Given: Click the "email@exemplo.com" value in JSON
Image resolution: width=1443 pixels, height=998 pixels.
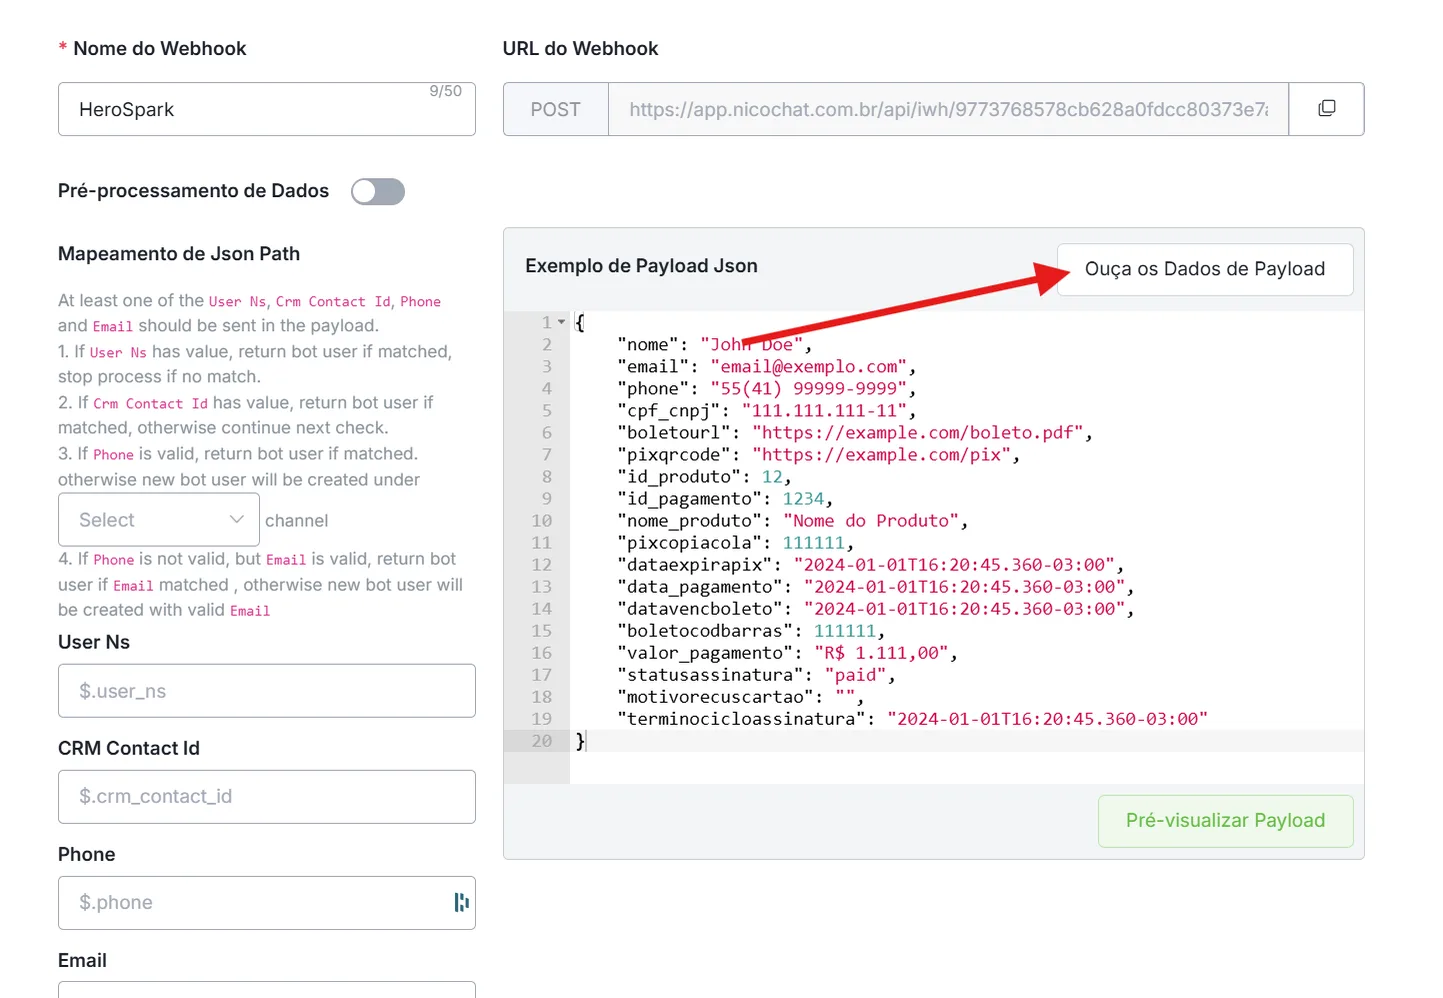Looking at the screenshot, I should click(x=809, y=367).
